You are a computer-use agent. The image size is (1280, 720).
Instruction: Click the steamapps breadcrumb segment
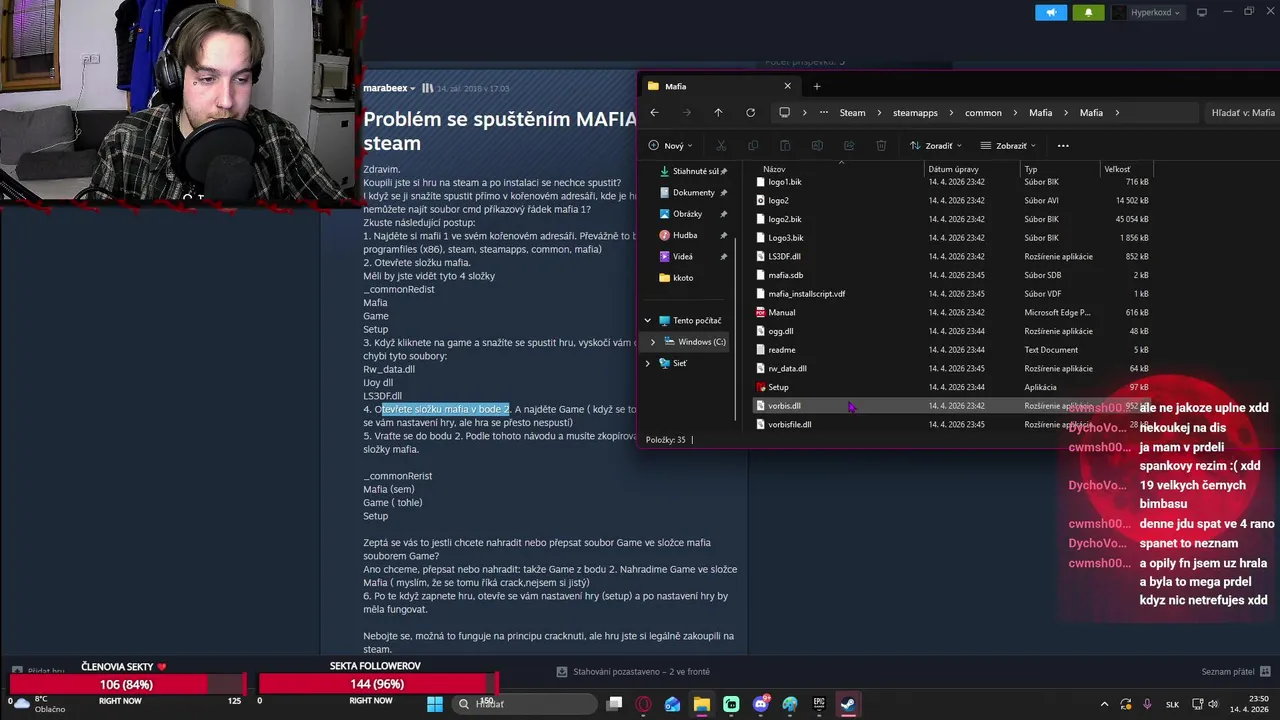click(915, 113)
